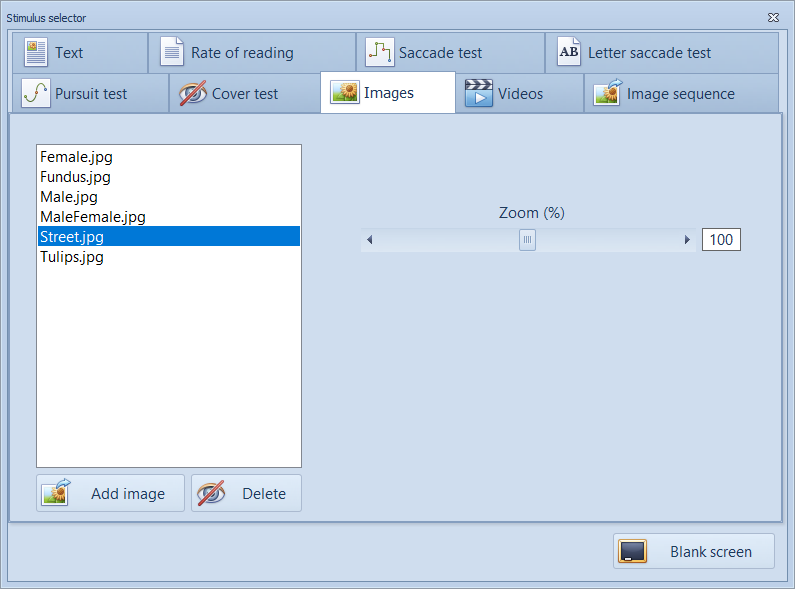This screenshot has height=589, width=795.
Task: Click the Image sequence tab icon
Action: coord(607,94)
